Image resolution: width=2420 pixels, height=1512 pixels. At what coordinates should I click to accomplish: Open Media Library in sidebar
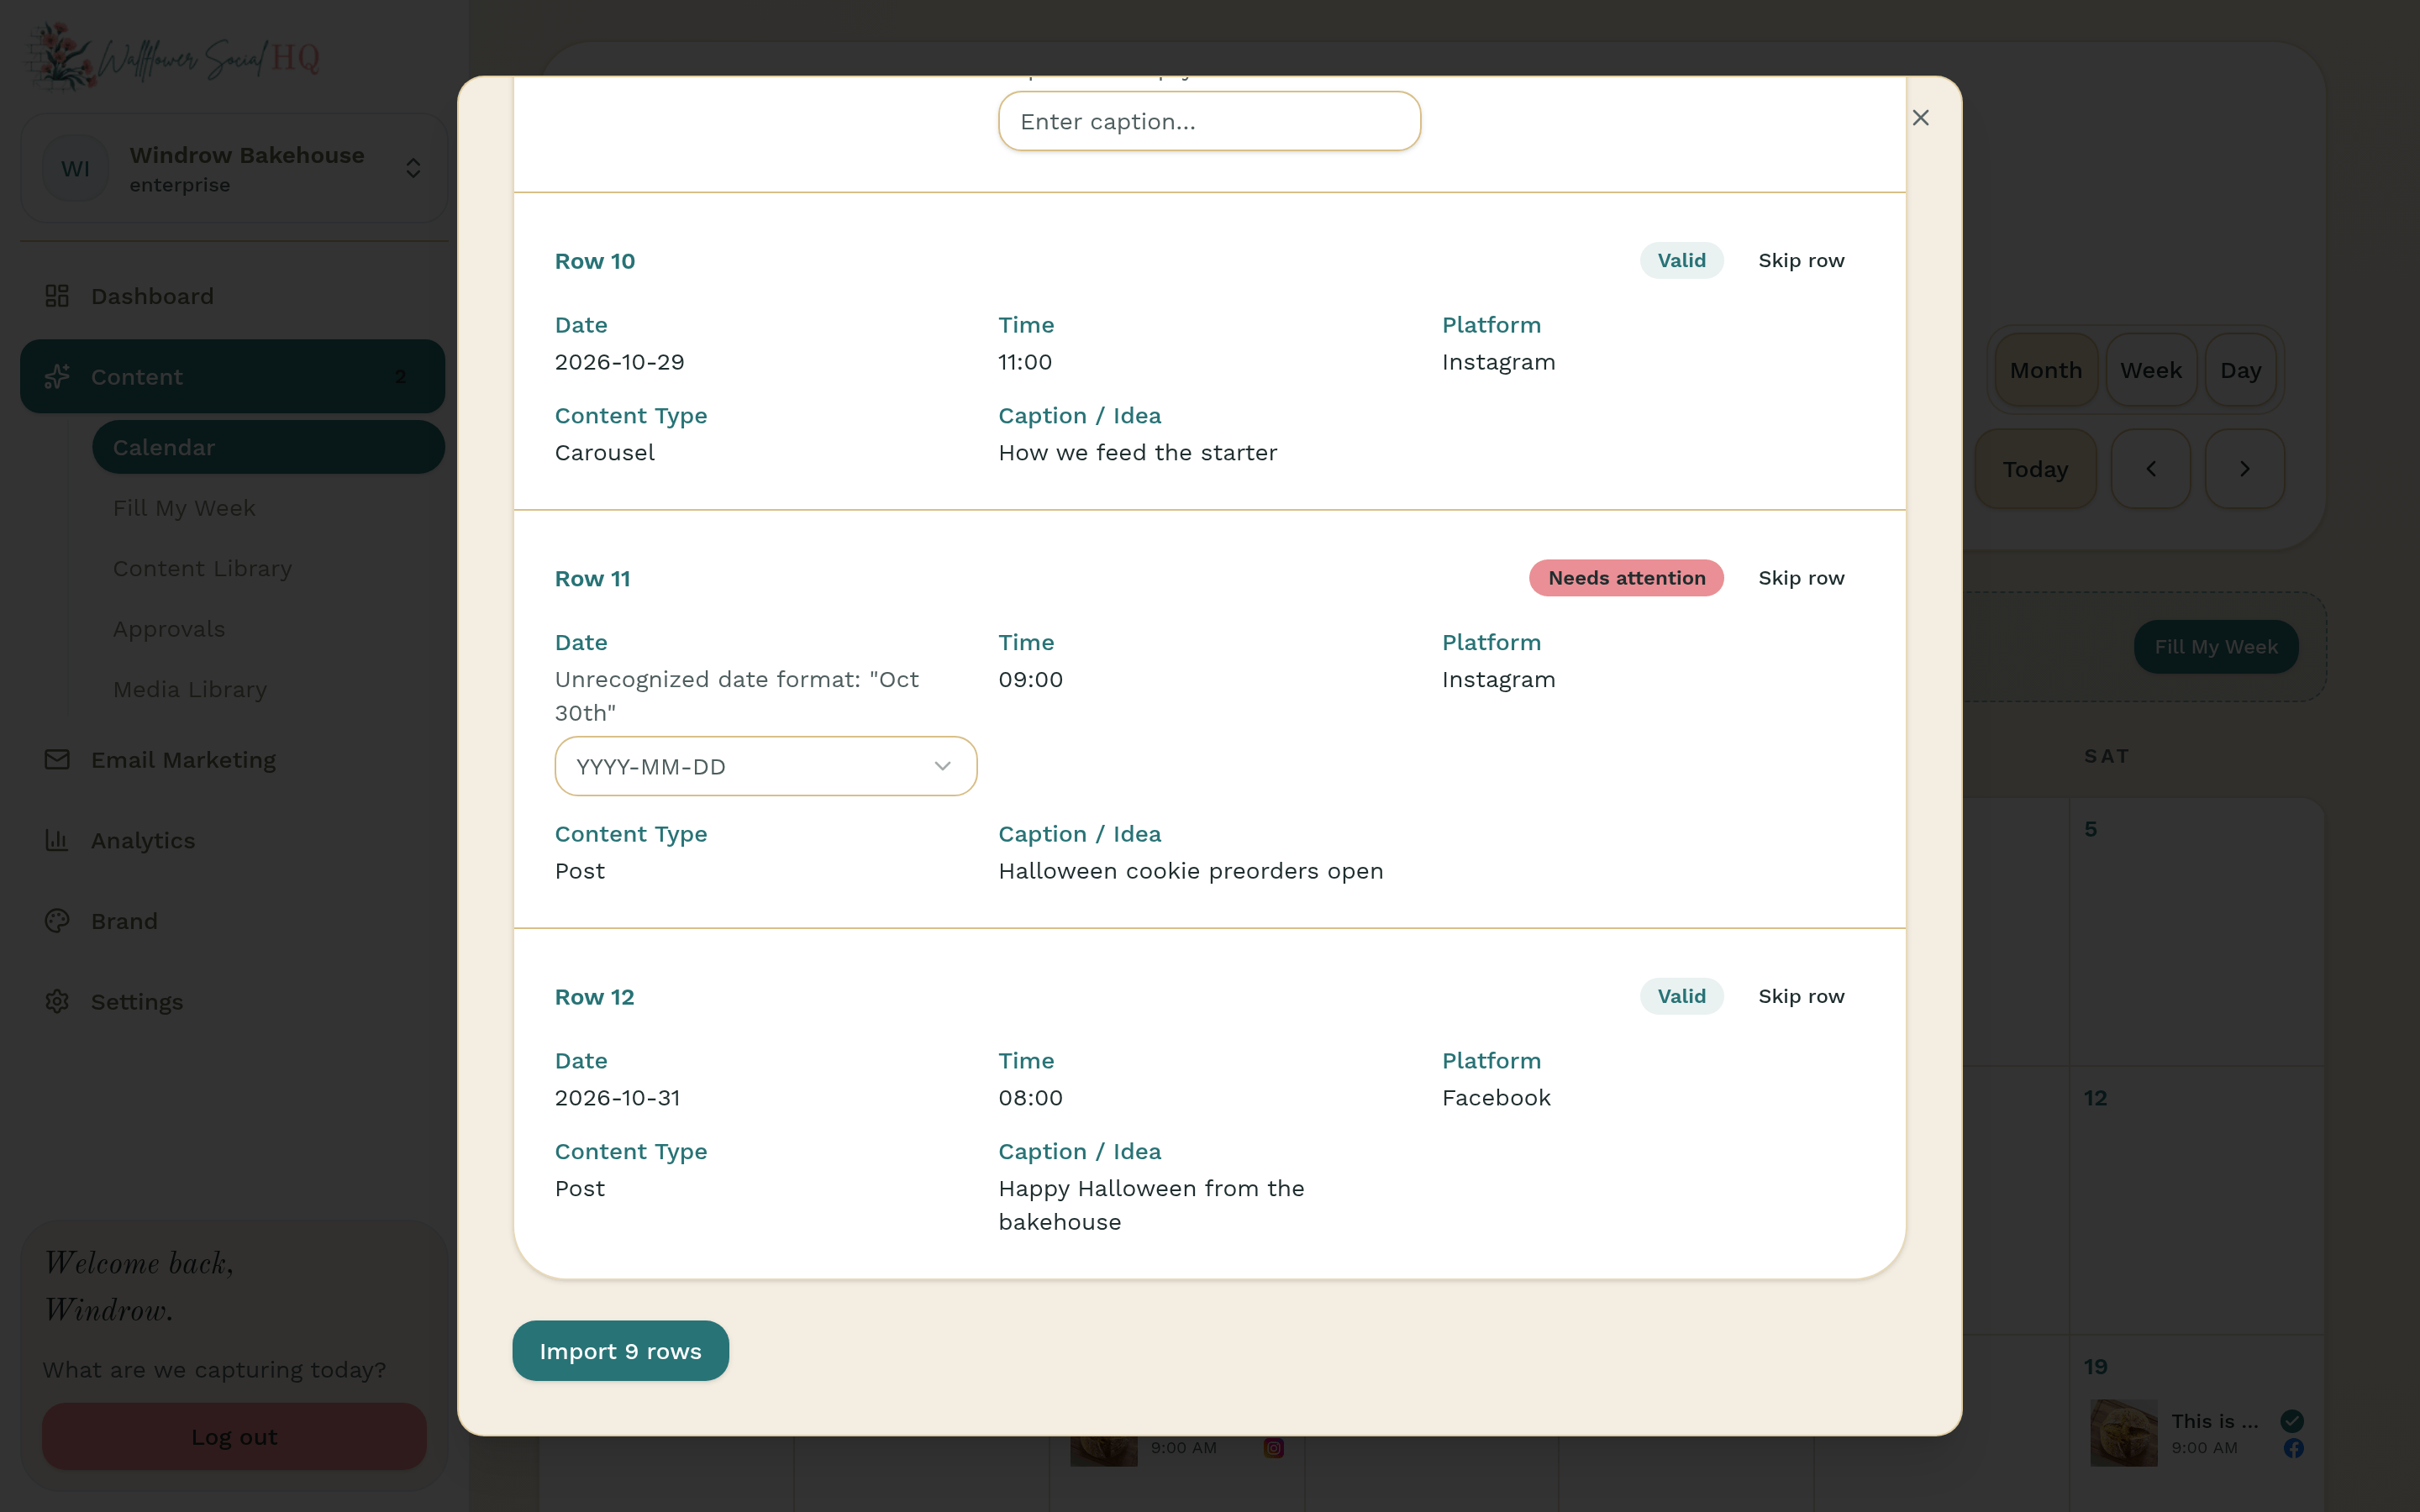pos(190,689)
